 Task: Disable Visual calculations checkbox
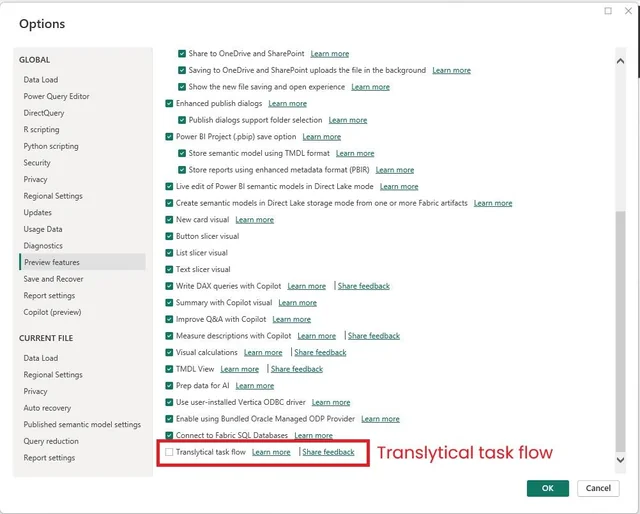point(169,352)
